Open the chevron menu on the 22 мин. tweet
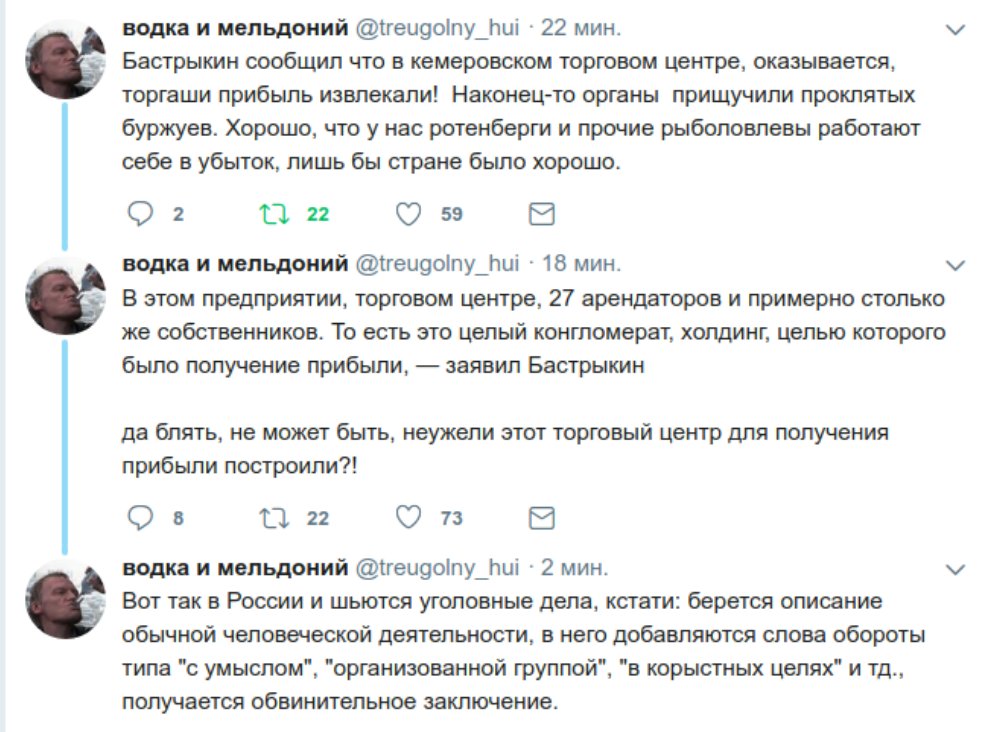Image resolution: width=987 pixels, height=732 pixels. coord(956,30)
